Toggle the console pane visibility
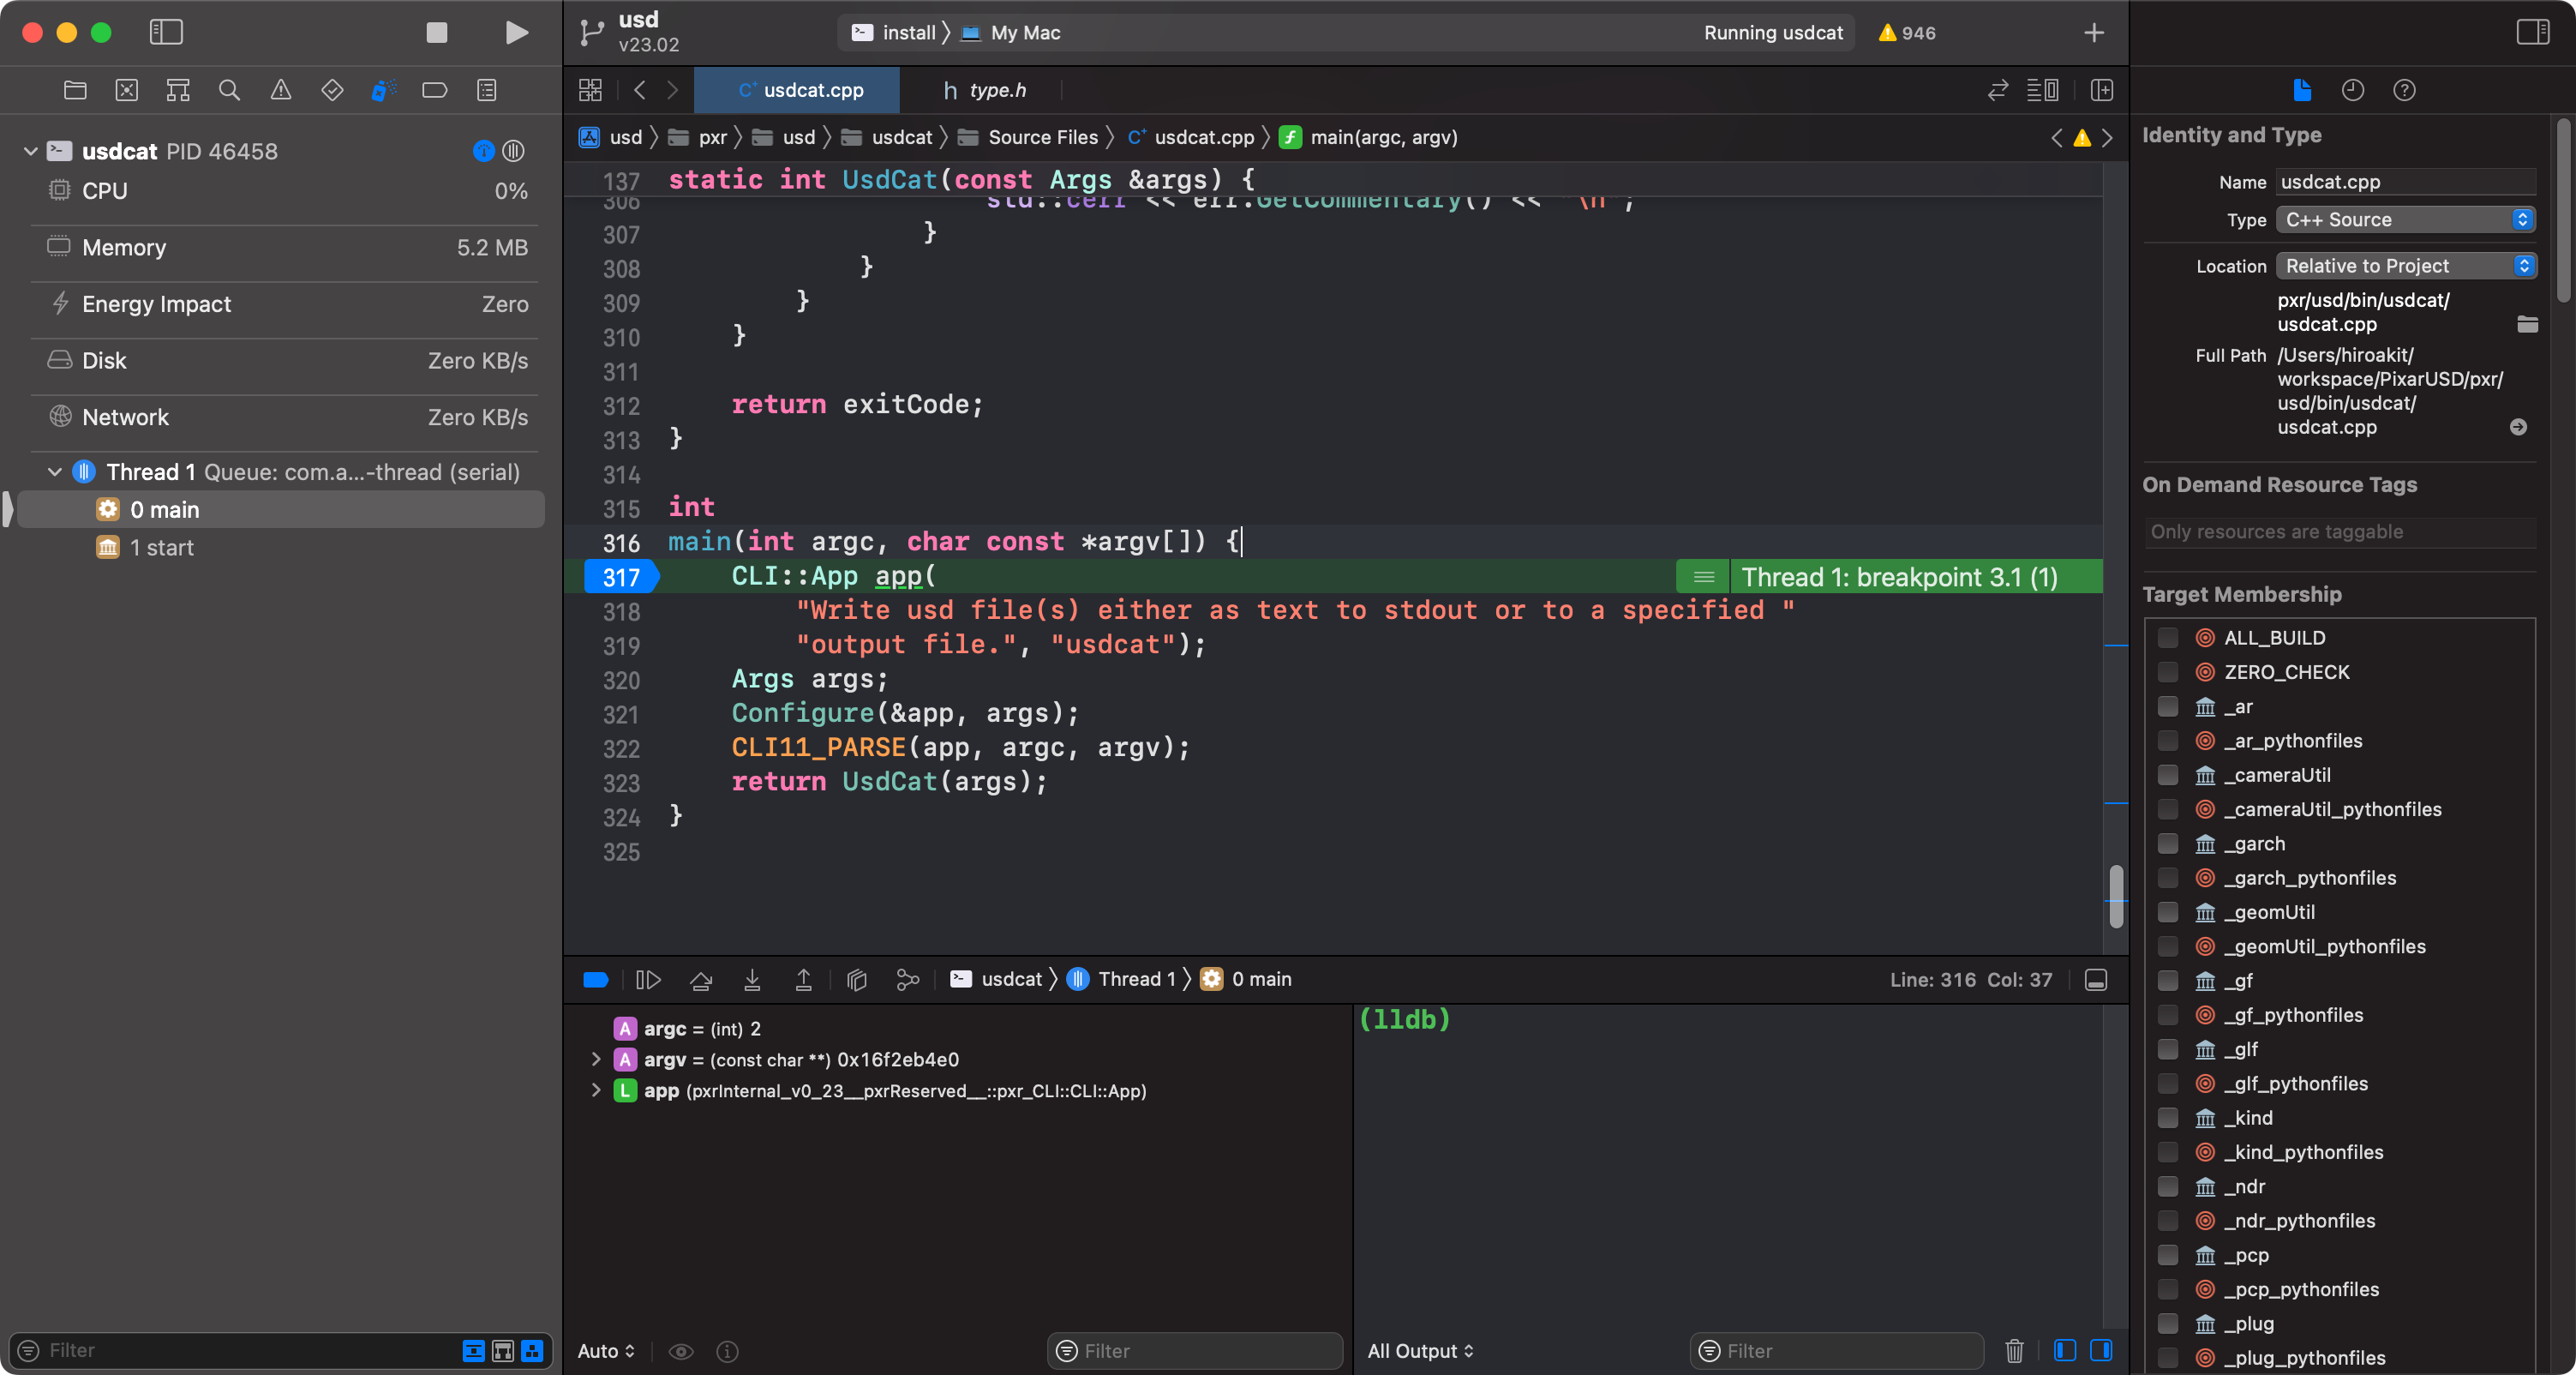The height and width of the screenshot is (1375, 2576). pyautogui.click(x=2102, y=1351)
